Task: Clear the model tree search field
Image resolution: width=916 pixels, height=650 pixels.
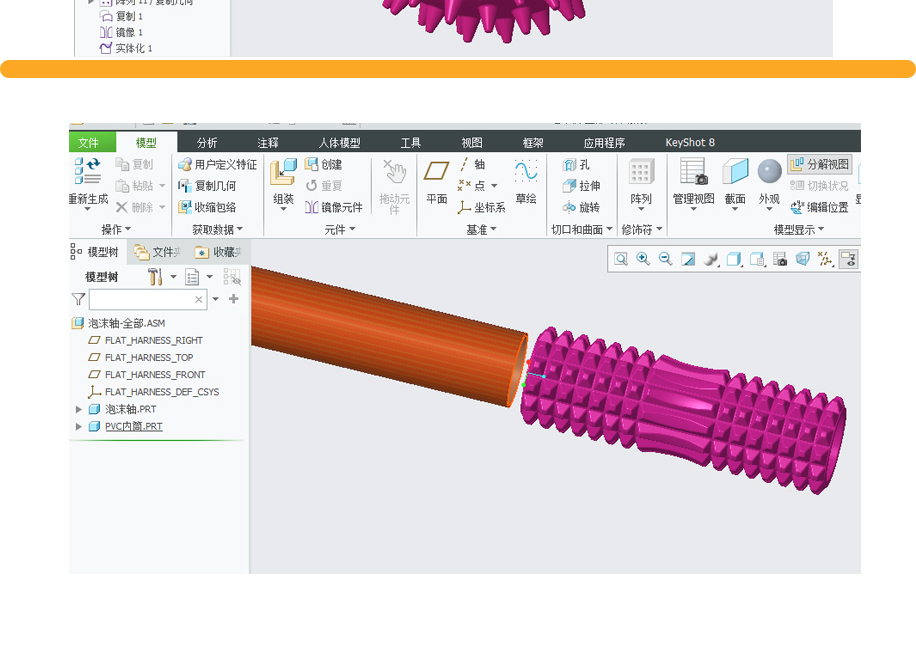Action: [x=199, y=300]
